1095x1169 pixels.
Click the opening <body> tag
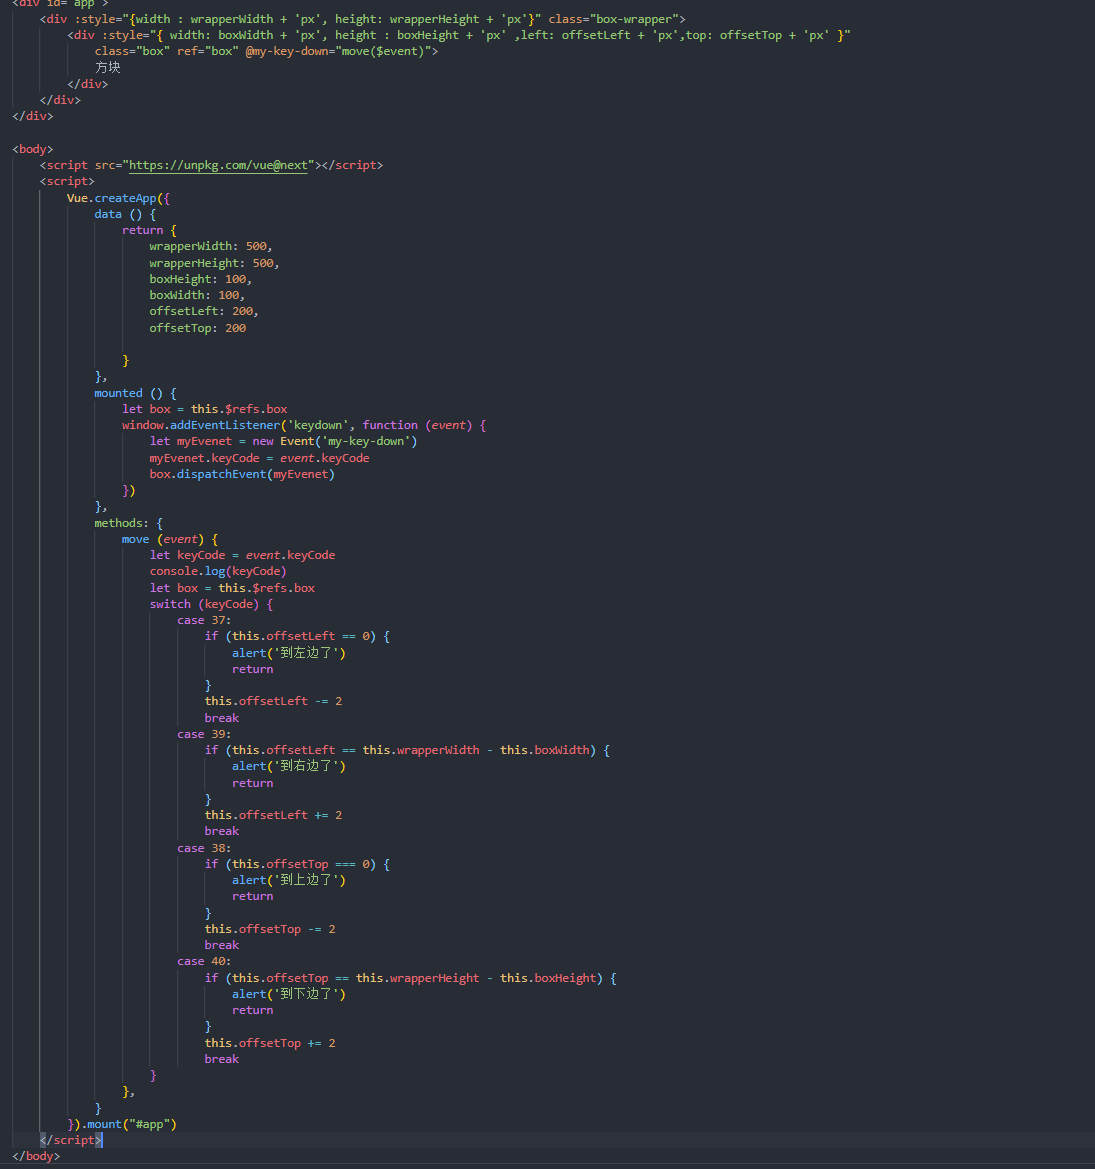click(x=33, y=149)
